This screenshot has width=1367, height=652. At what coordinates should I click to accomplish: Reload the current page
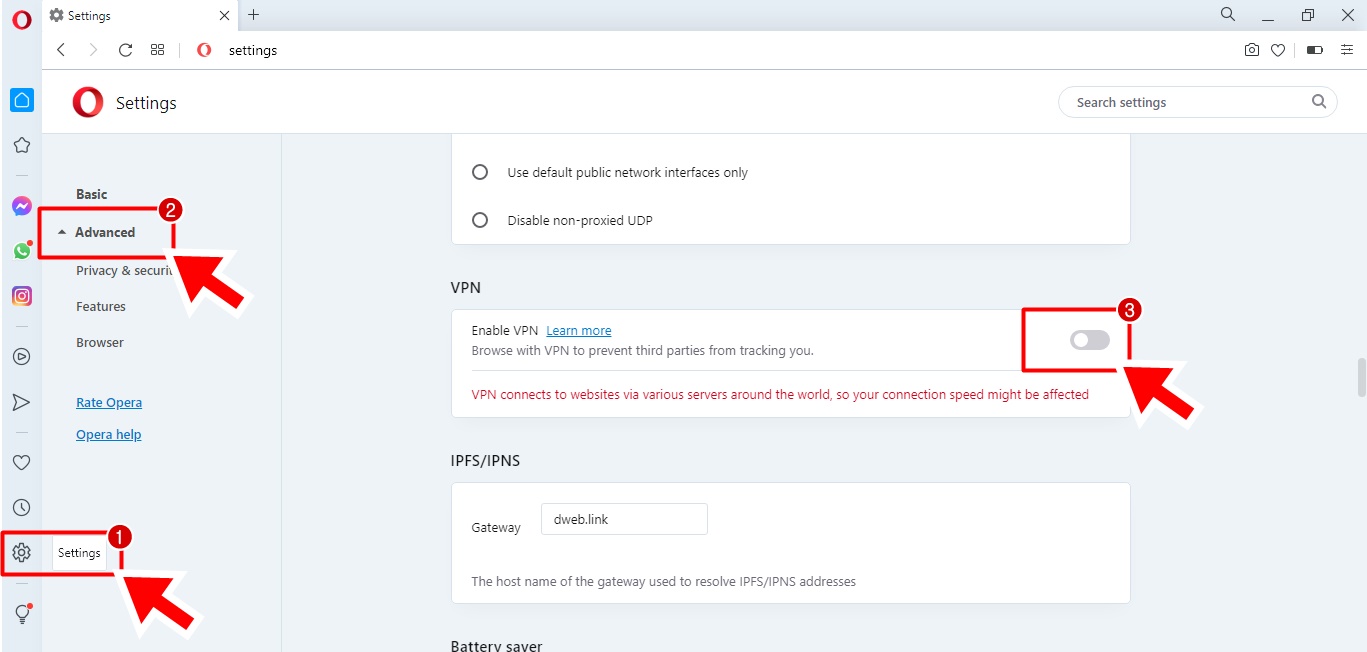(x=125, y=50)
